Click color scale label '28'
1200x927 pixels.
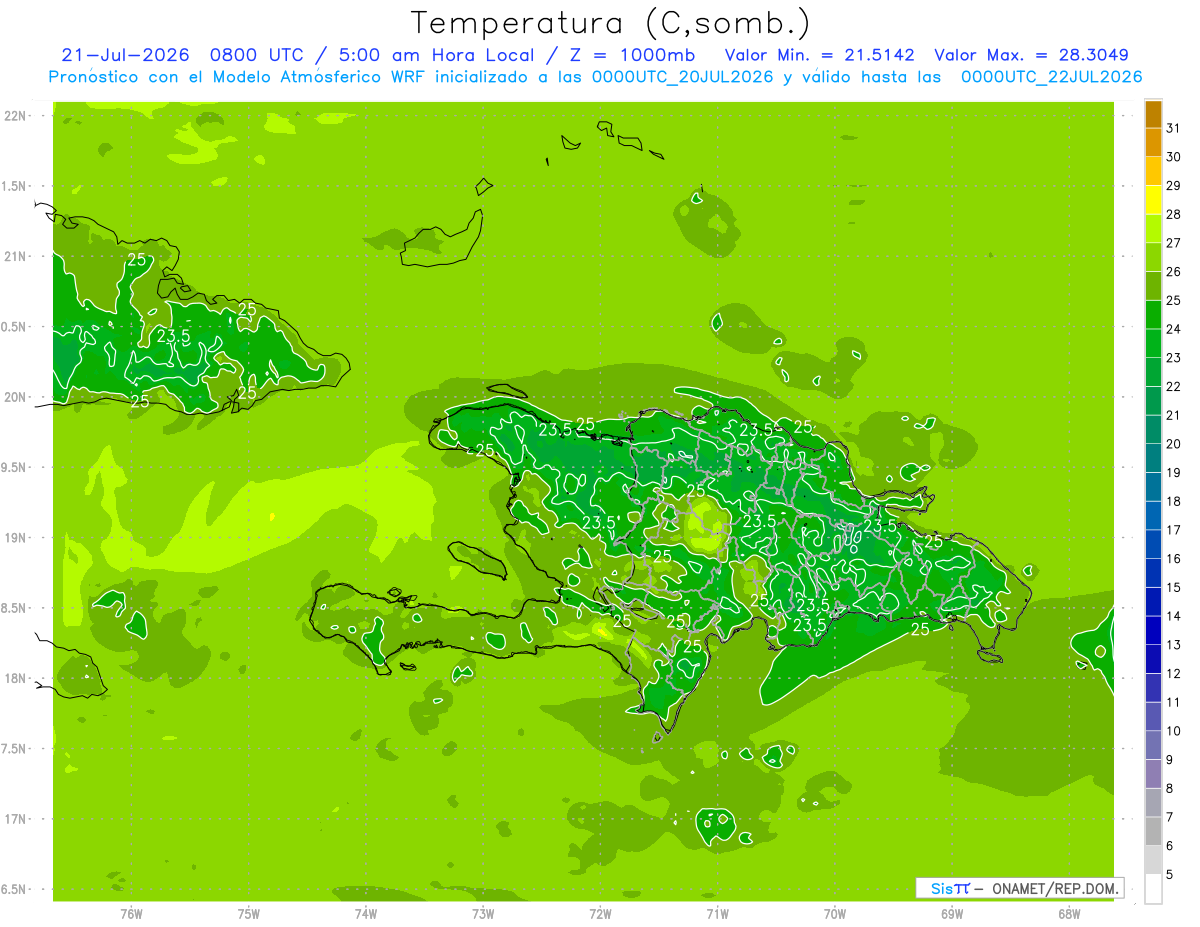[x=1174, y=214]
